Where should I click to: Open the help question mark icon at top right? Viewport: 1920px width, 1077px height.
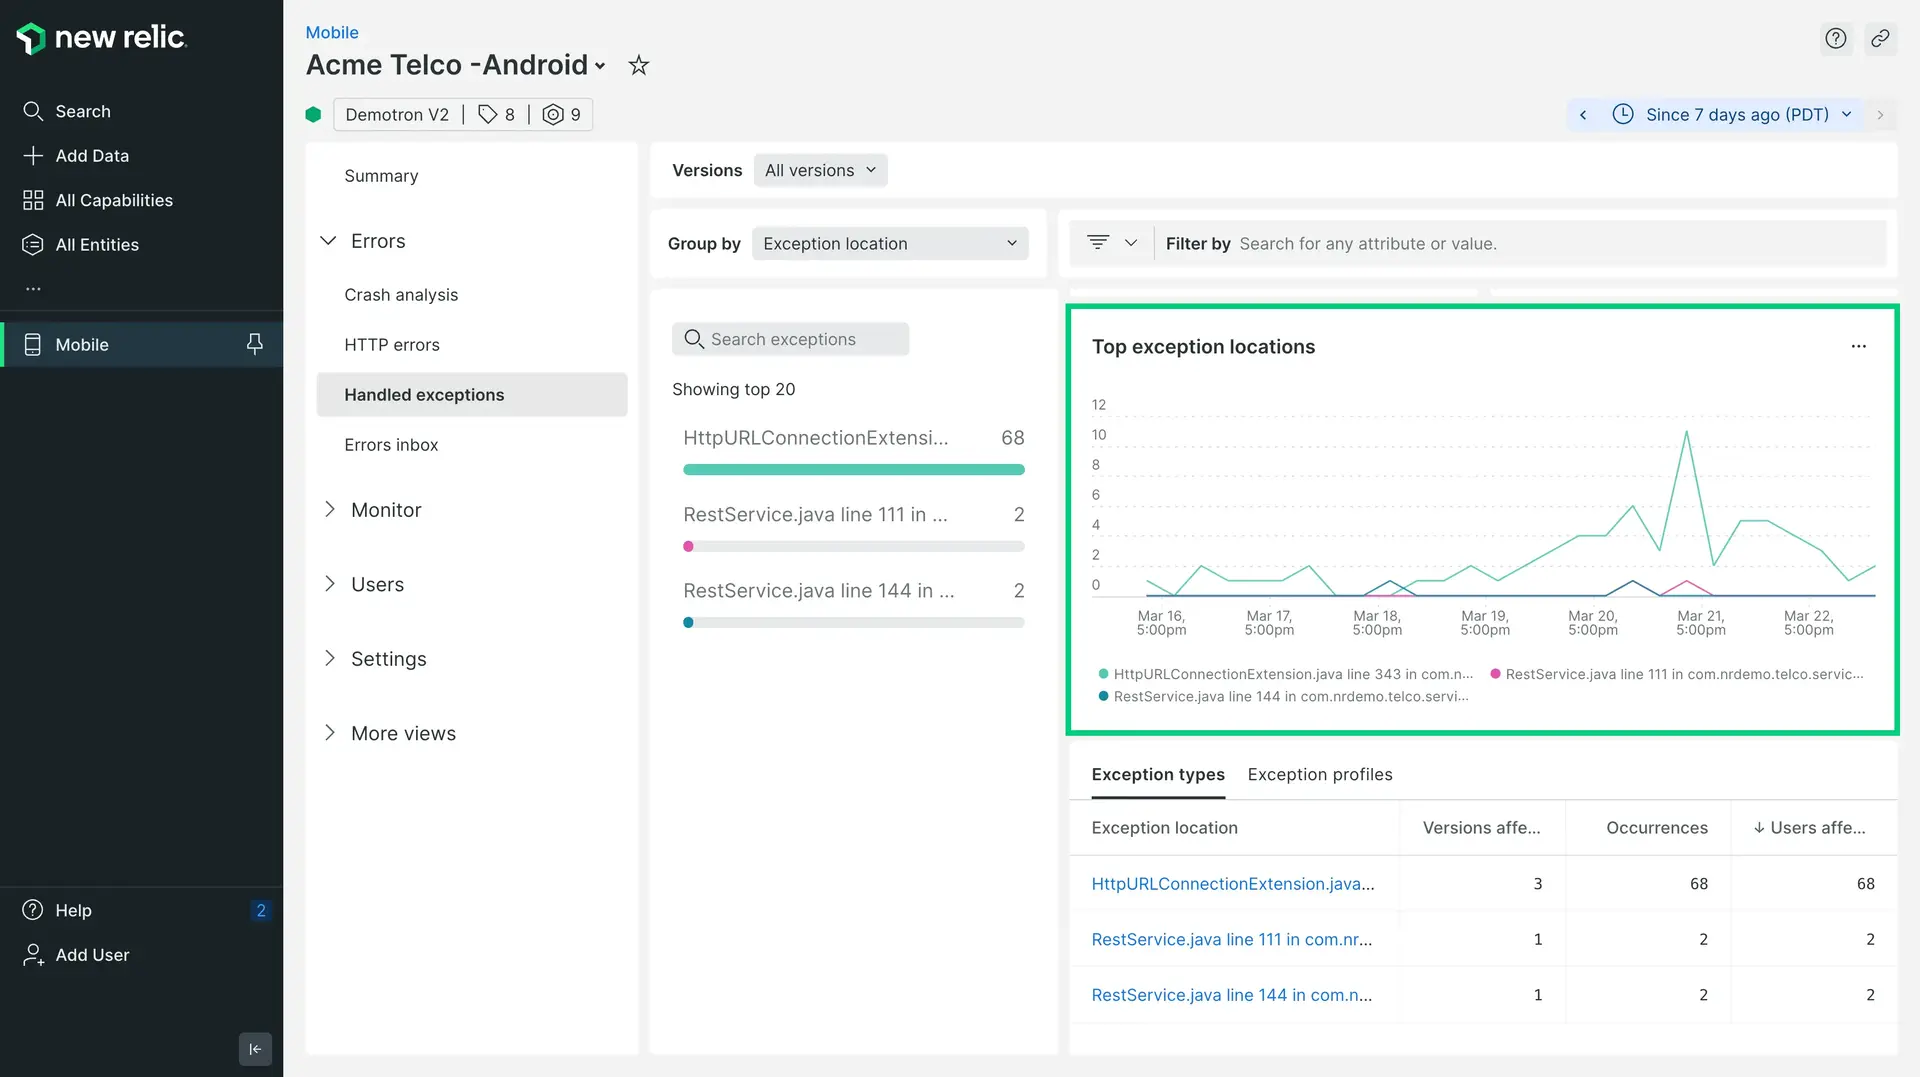tap(1835, 39)
